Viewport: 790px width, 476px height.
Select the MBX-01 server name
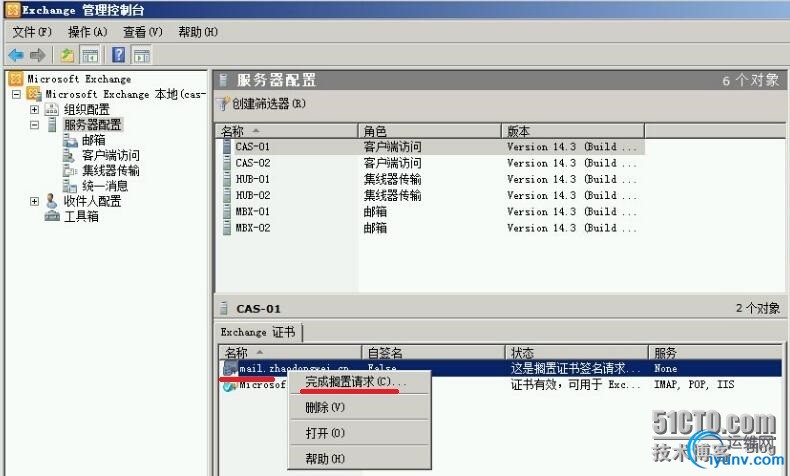click(253, 211)
